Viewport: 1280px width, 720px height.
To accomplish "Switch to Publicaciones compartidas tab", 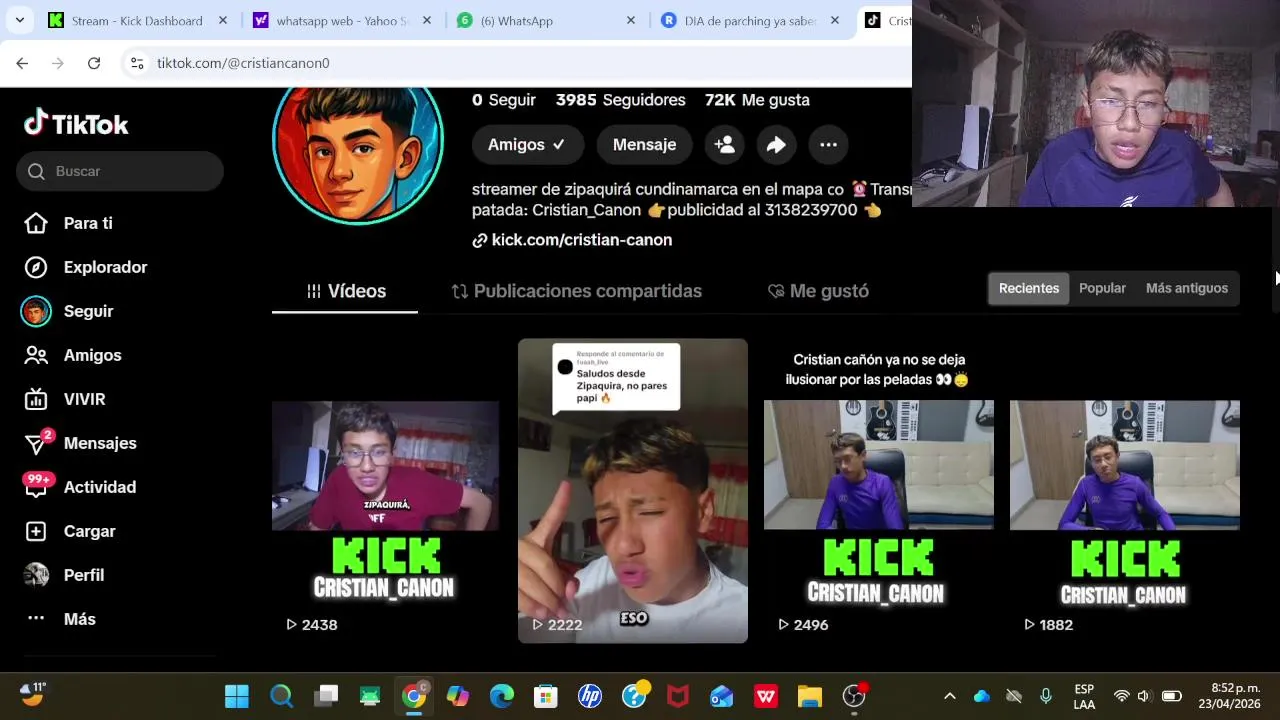I will click(x=577, y=291).
